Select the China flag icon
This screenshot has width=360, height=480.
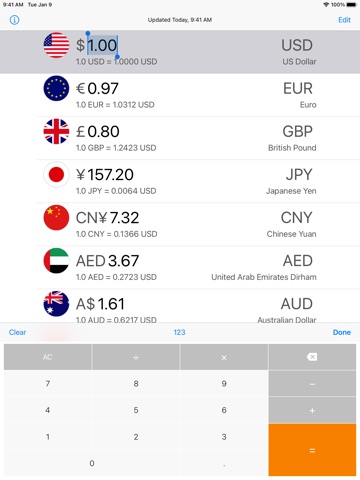(56, 217)
